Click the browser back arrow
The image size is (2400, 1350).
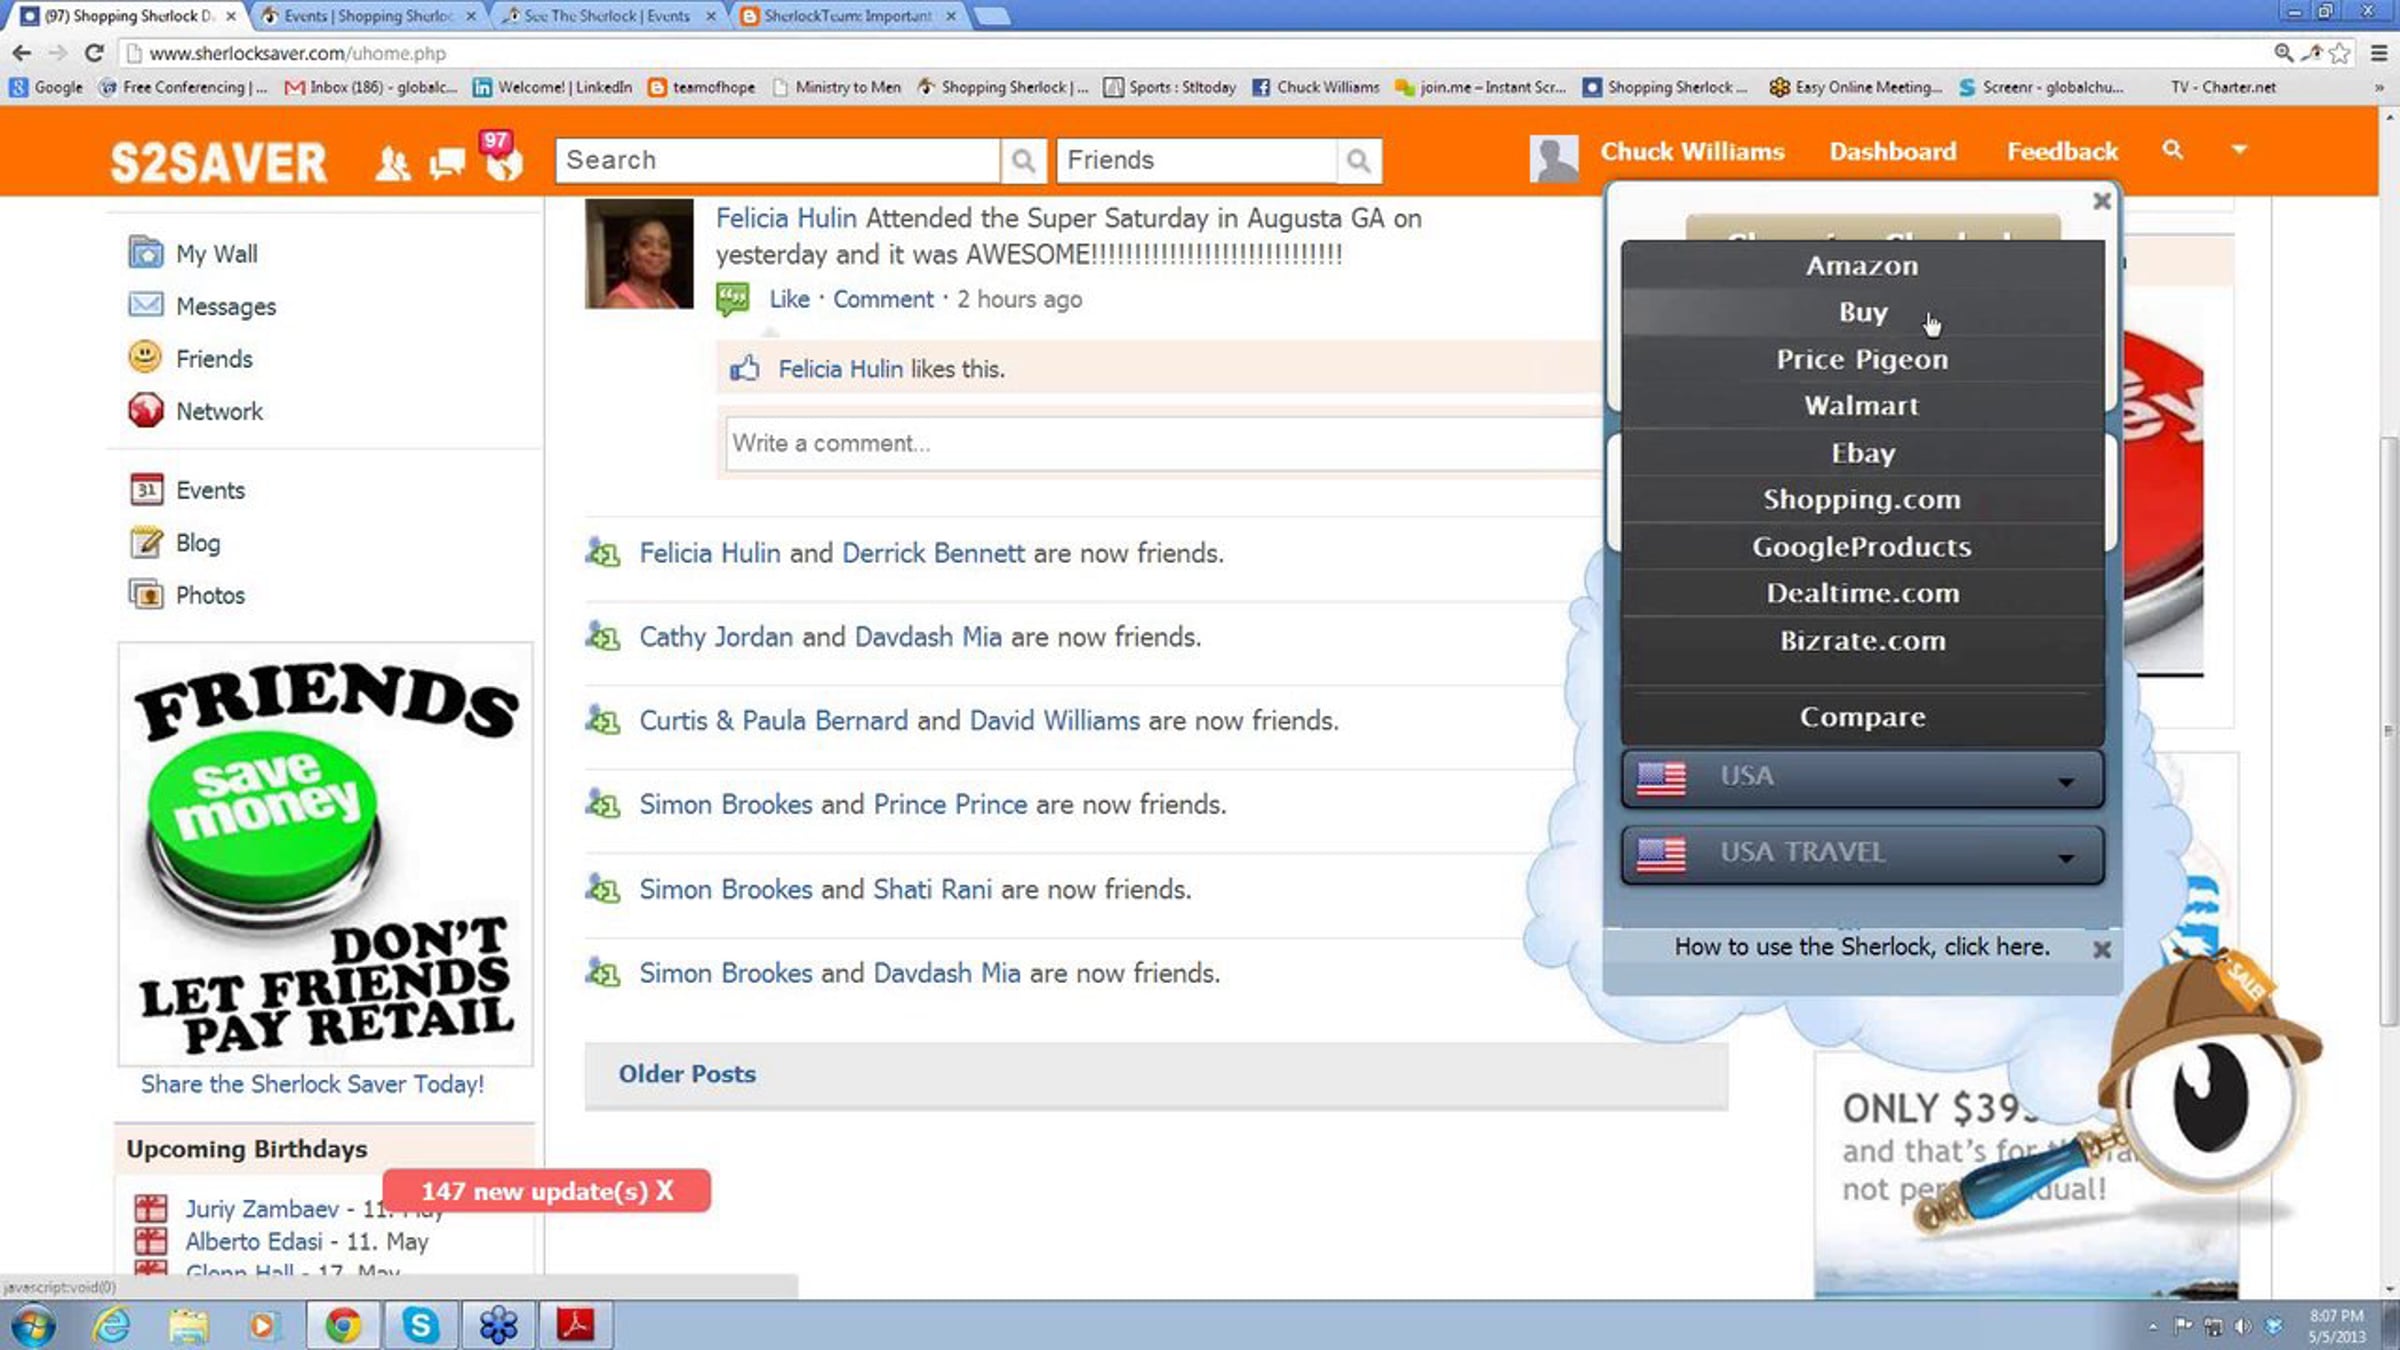tap(22, 53)
